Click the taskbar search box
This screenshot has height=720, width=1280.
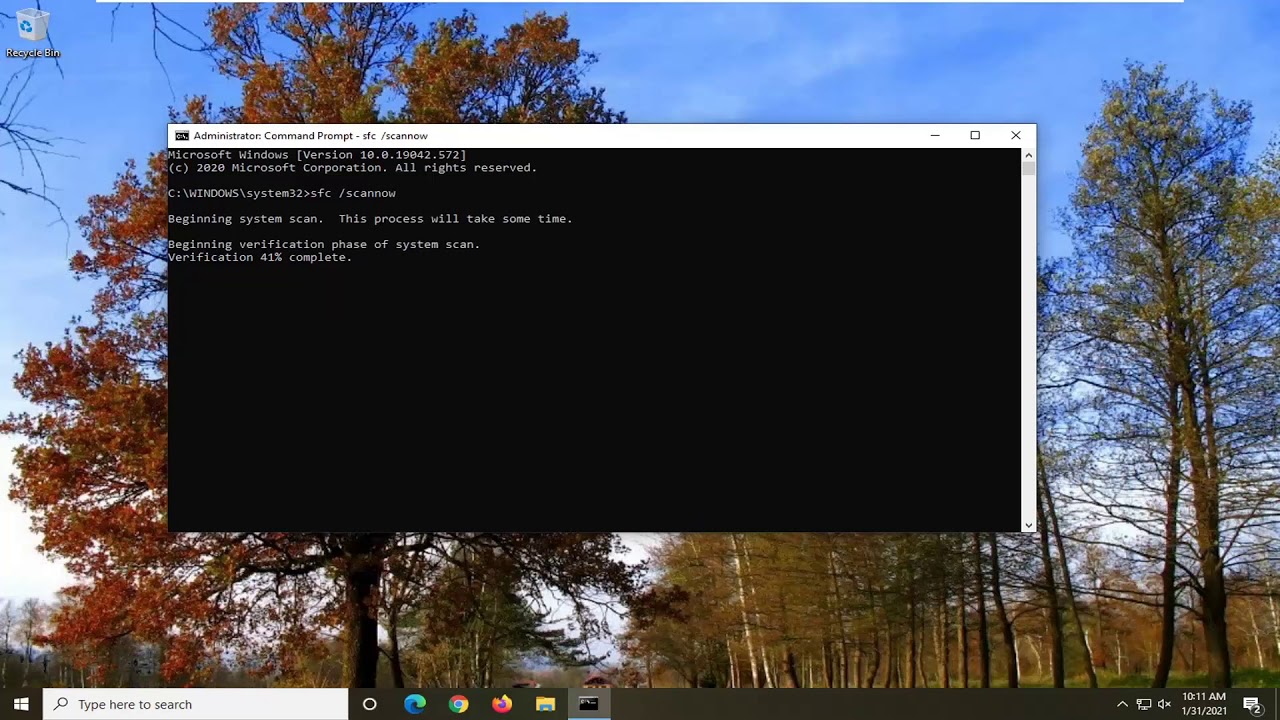[195, 704]
